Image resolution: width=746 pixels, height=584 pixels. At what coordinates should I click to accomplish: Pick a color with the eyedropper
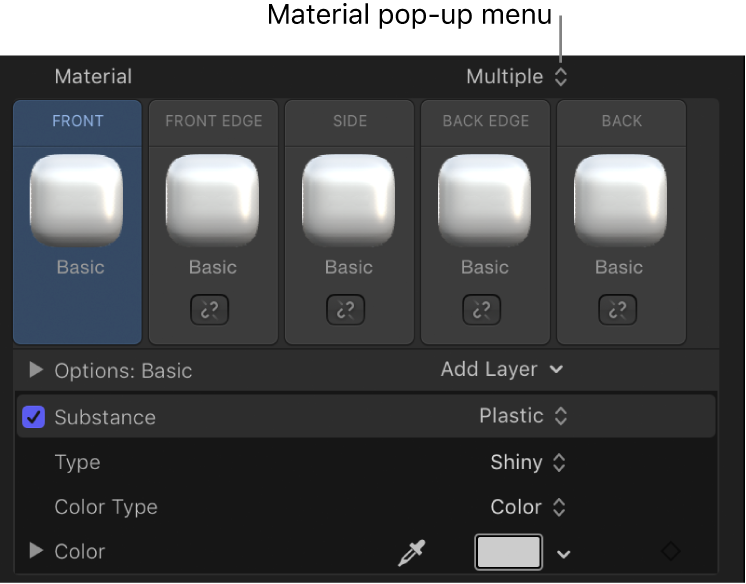(411, 552)
